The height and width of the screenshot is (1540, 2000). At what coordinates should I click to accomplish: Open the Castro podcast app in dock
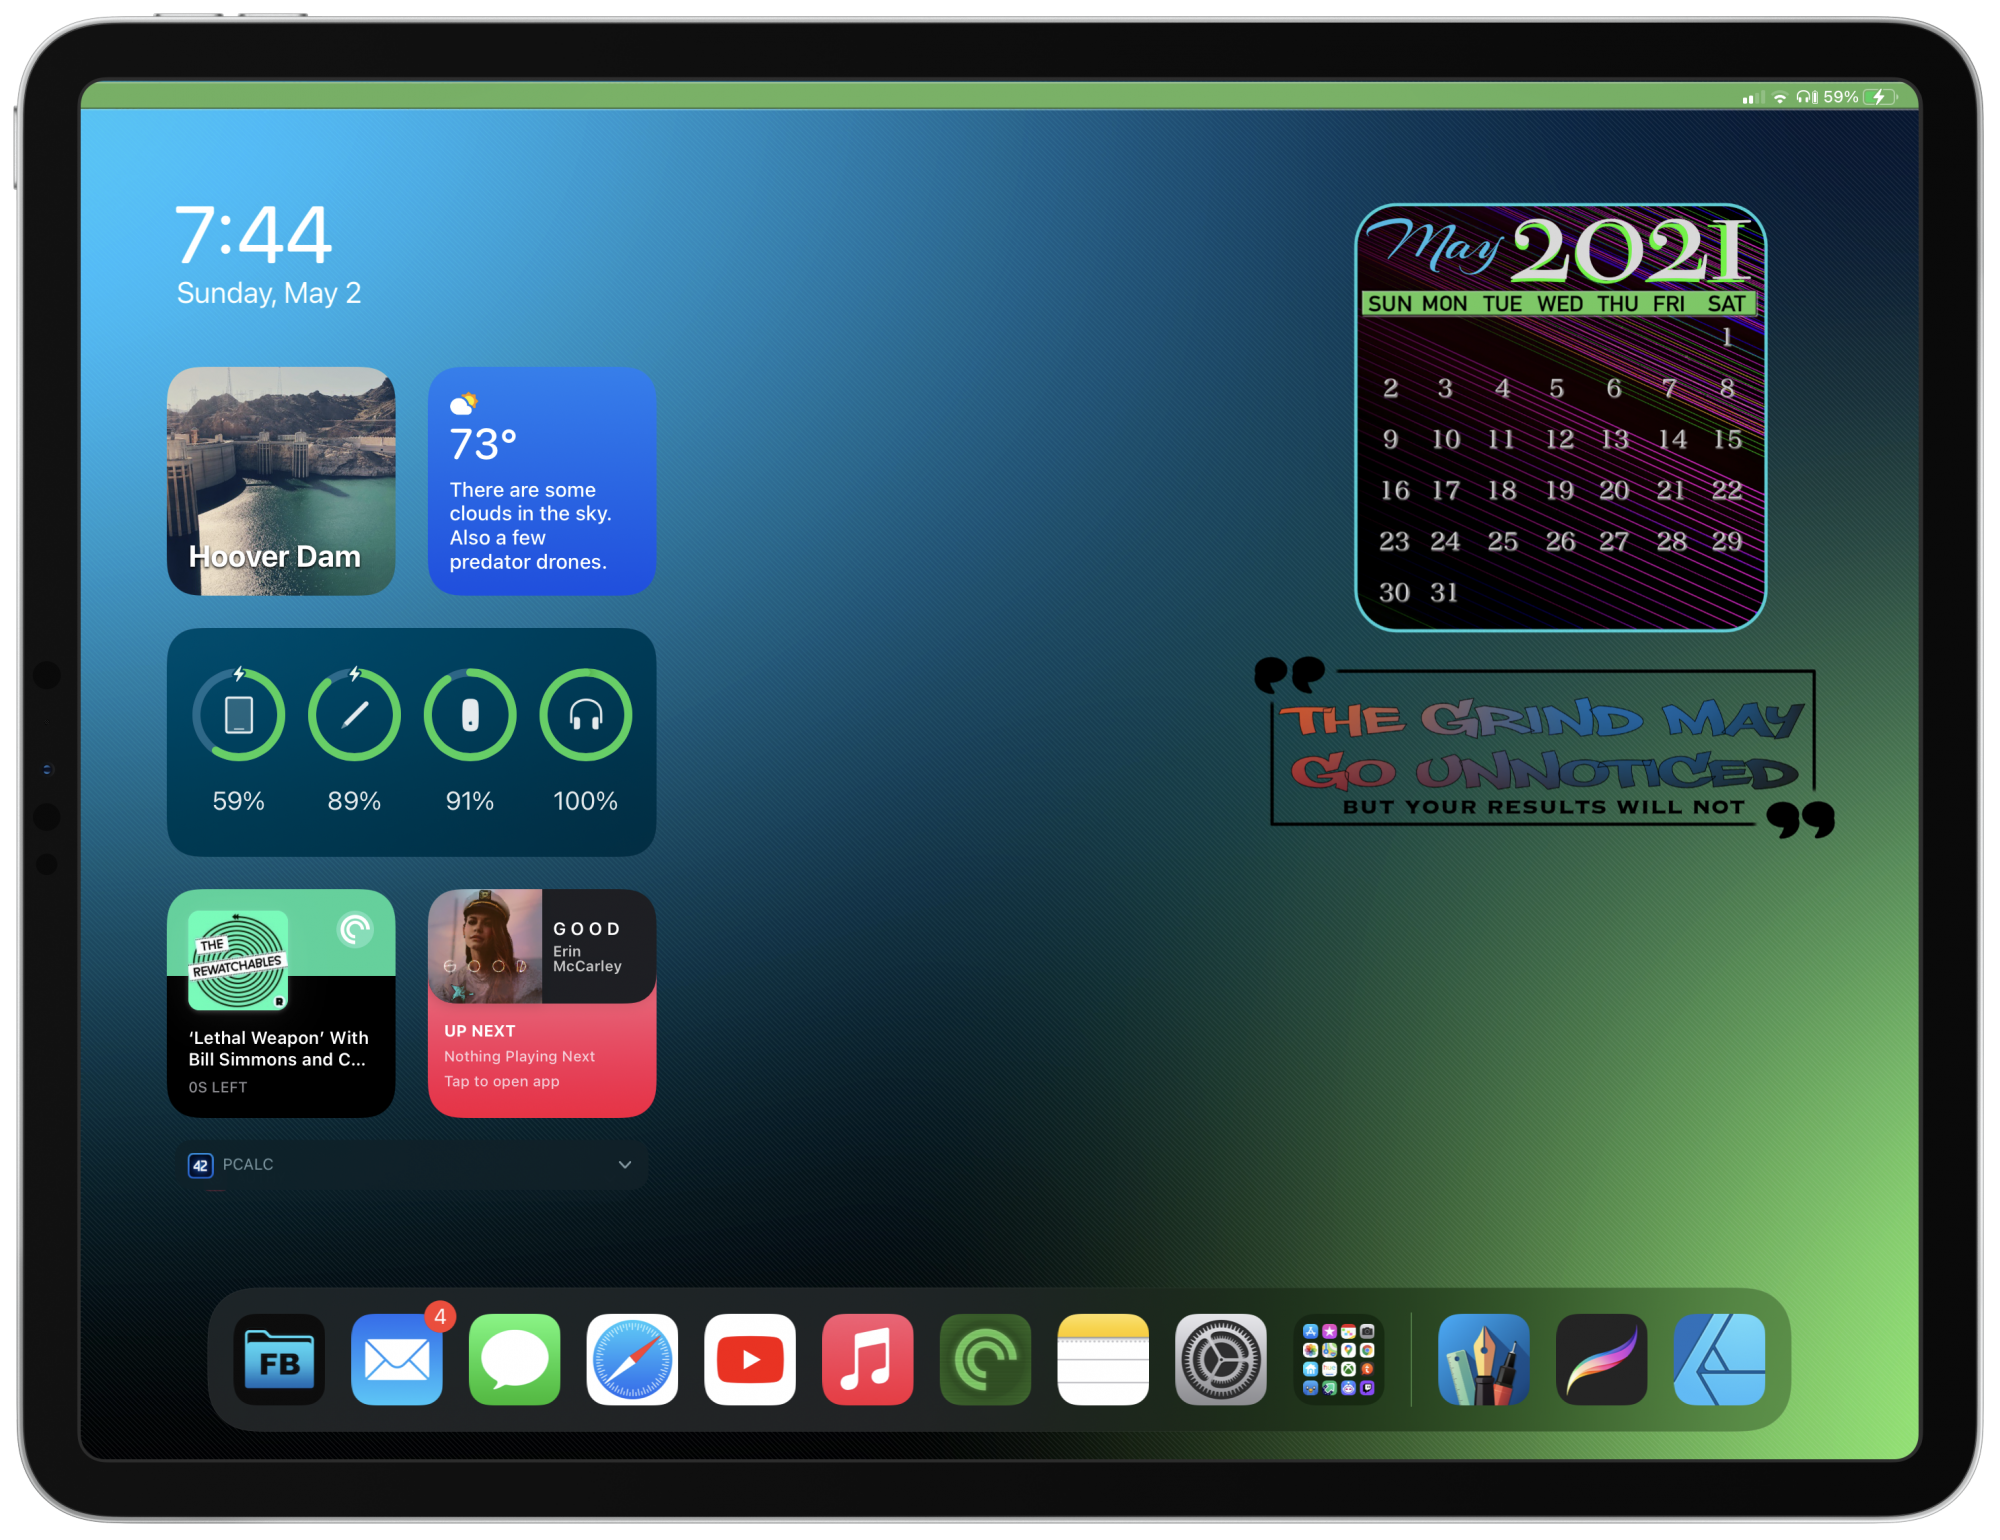pos(985,1360)
